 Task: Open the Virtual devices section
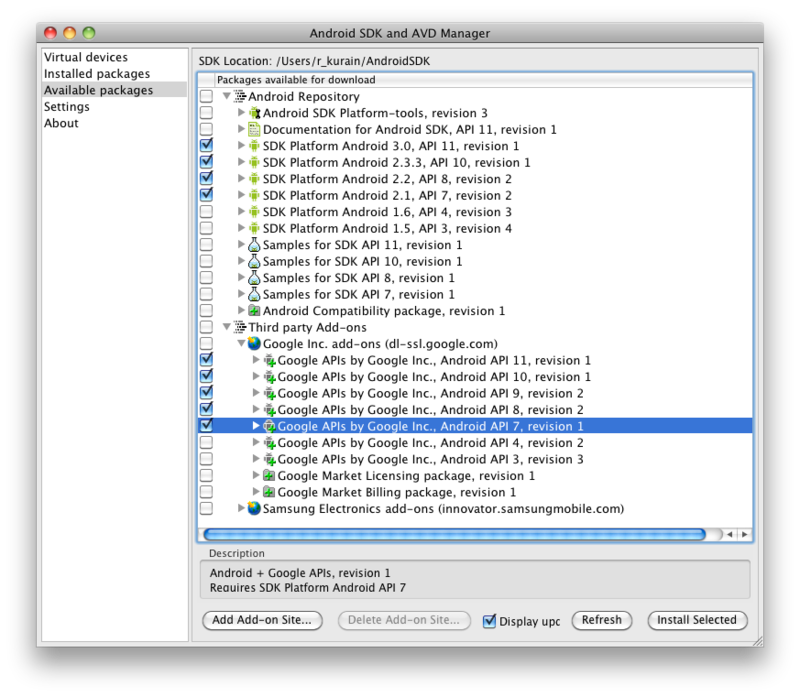pos(86,57)
